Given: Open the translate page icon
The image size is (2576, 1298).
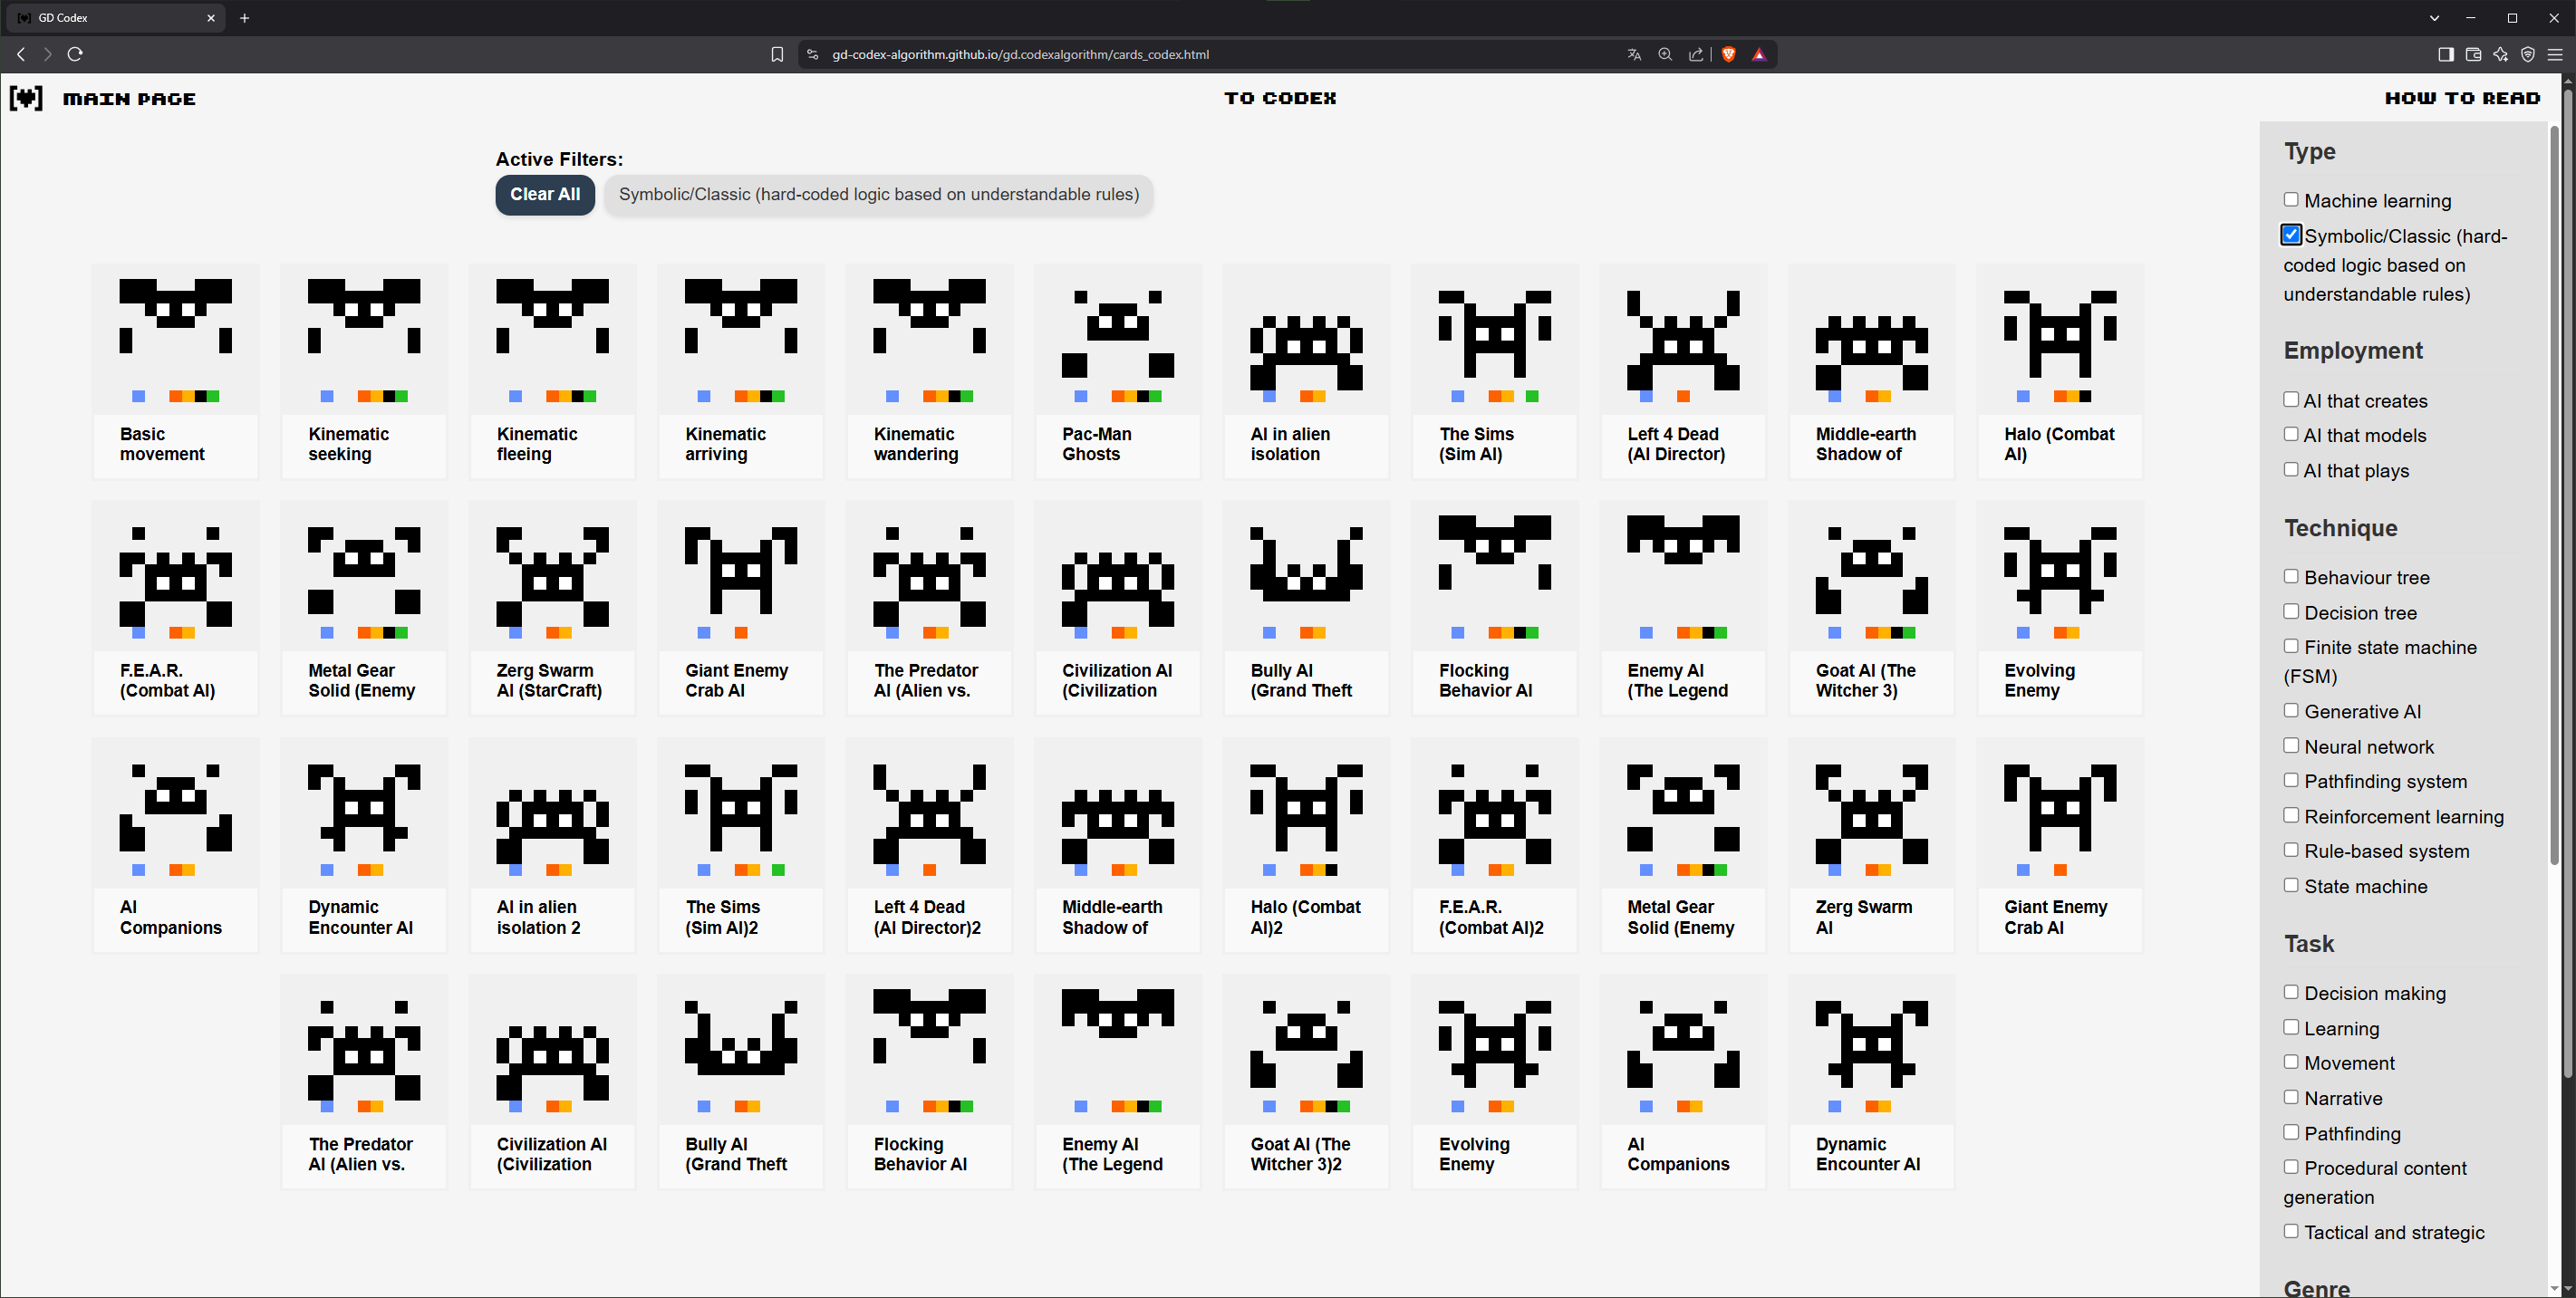Looking at the screenshot, I should click(1634, 54).
